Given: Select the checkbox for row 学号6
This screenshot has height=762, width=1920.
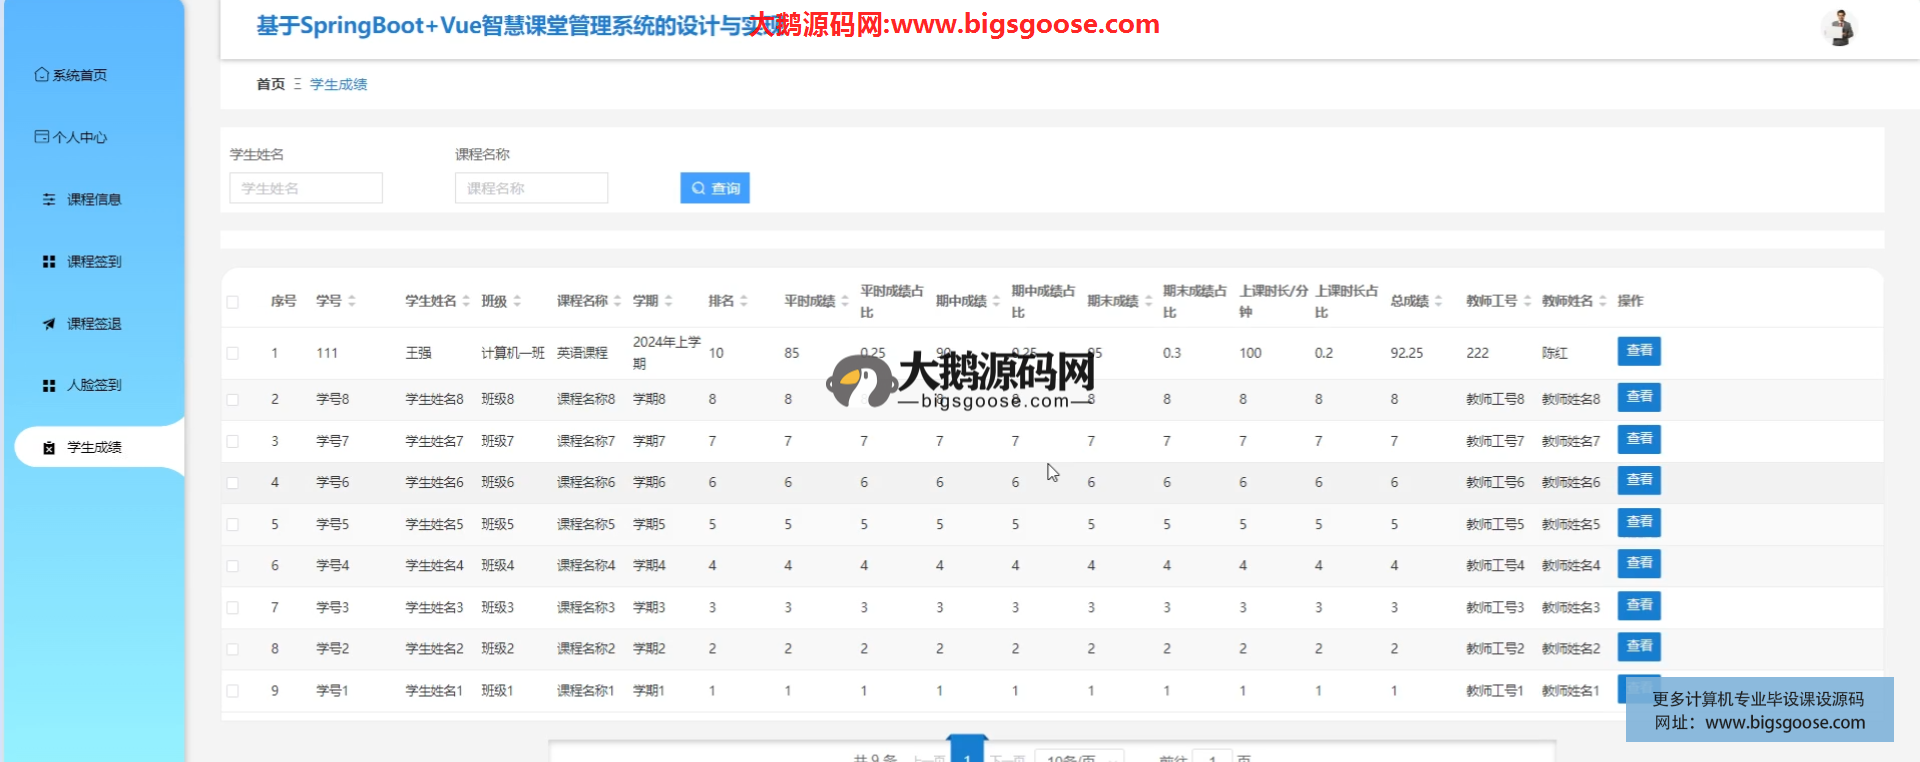Looking at the screenshot, I should (x=233, y=483).
